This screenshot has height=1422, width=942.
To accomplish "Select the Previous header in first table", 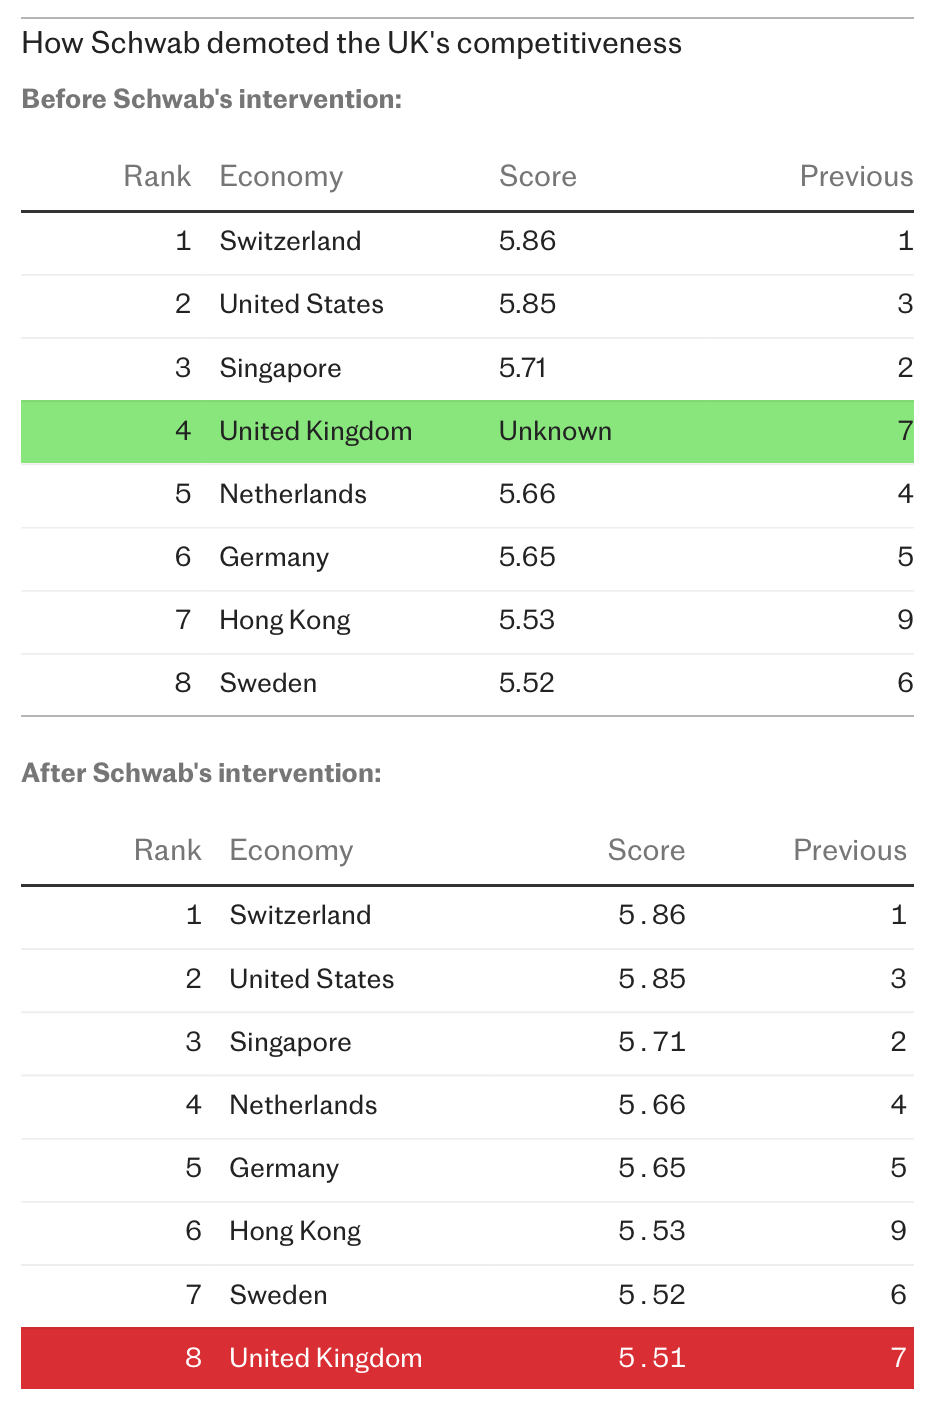I will 856,177.
